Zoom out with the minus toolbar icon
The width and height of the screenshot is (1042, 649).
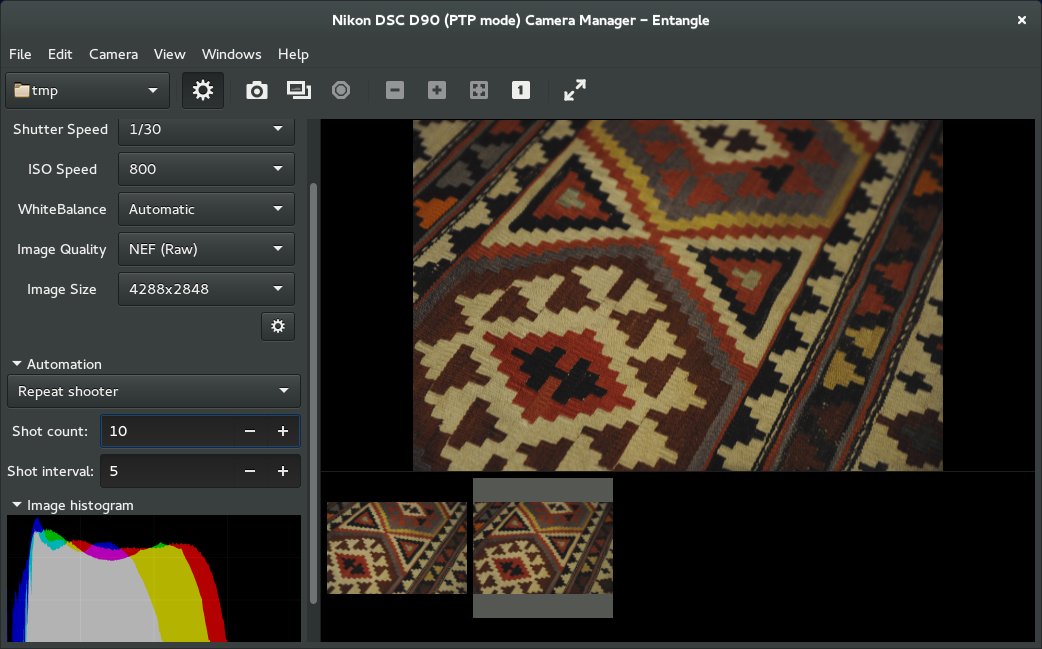coord(395,90)
